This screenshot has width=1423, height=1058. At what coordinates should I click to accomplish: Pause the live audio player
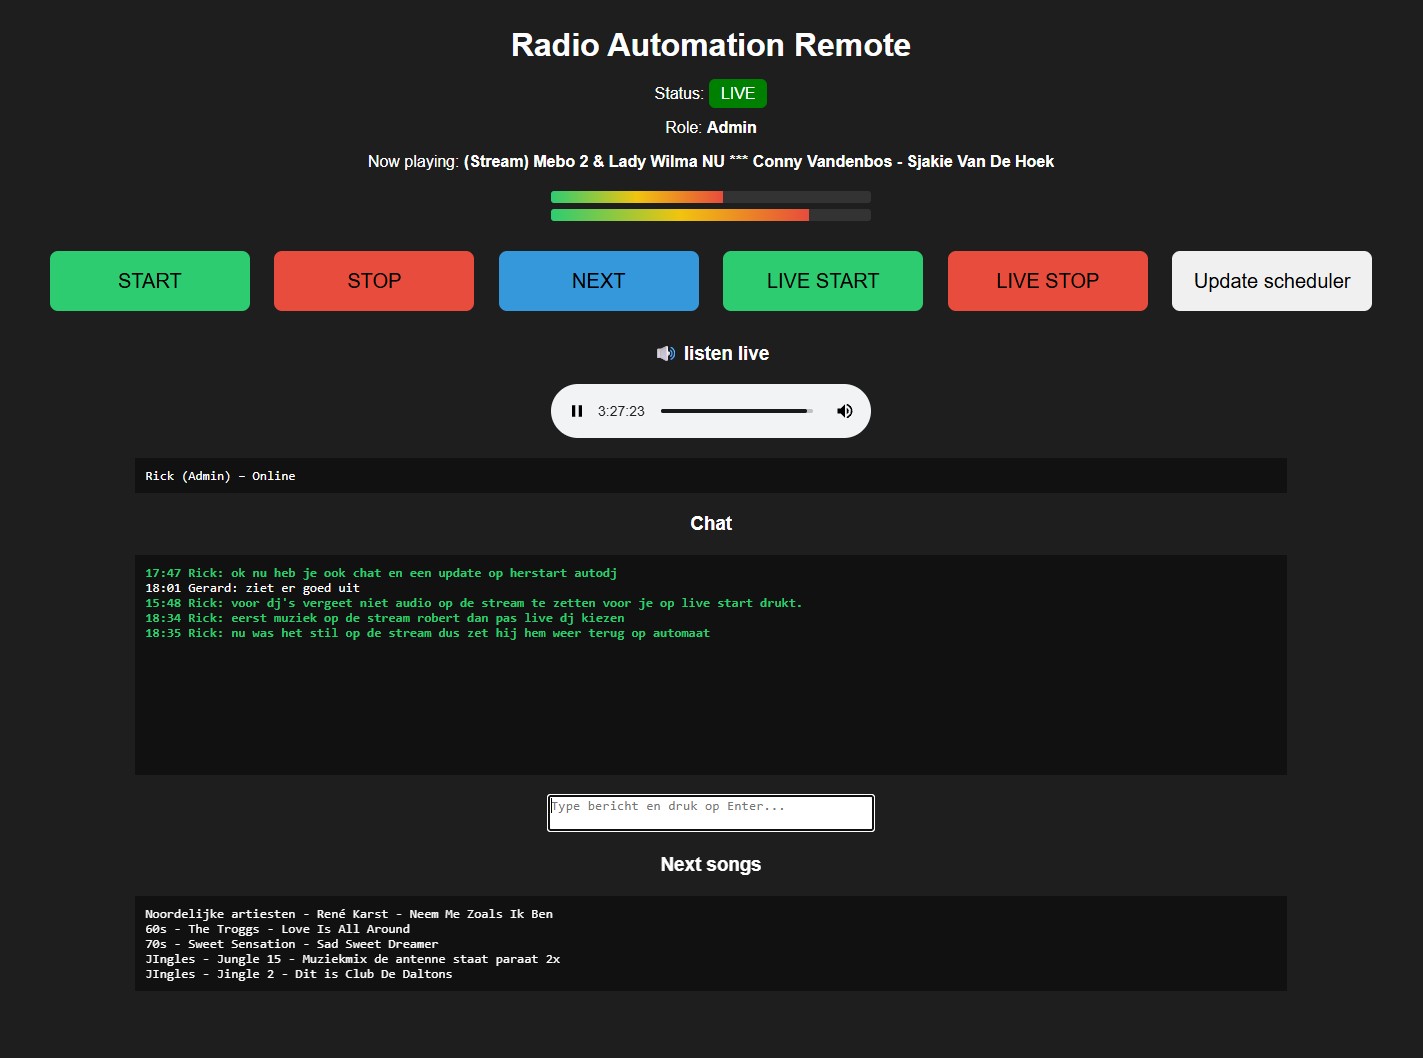pos(577,411)
